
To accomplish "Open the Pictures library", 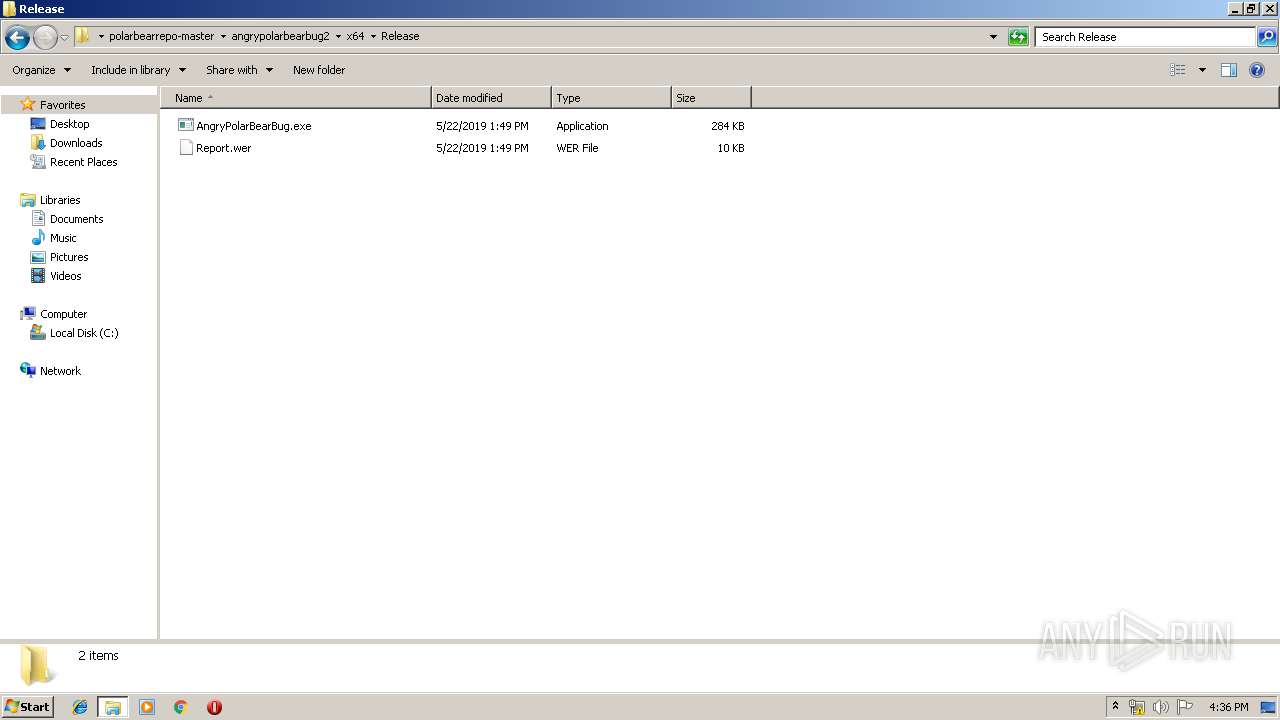I will tap(69, 257).
